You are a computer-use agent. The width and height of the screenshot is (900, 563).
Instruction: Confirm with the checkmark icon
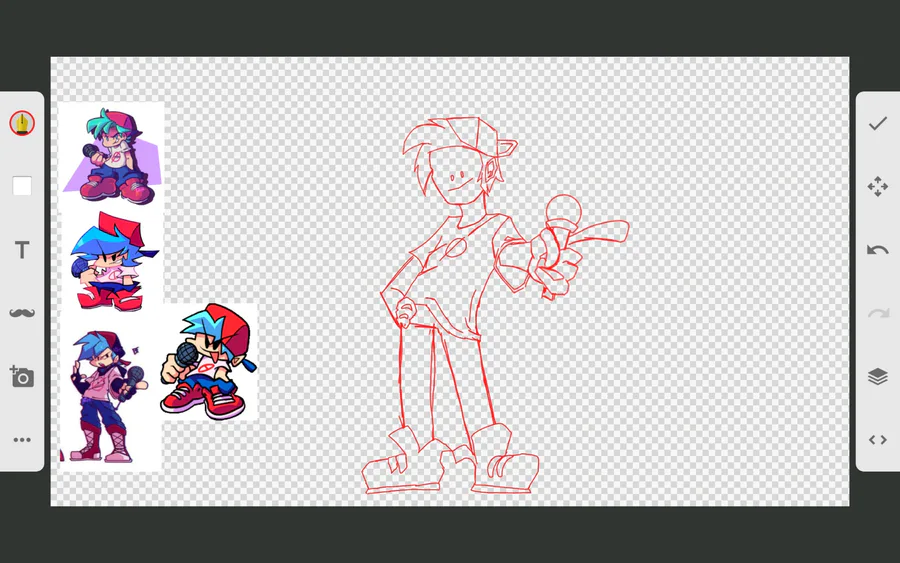pyautogui.click(x=878, y=123)
